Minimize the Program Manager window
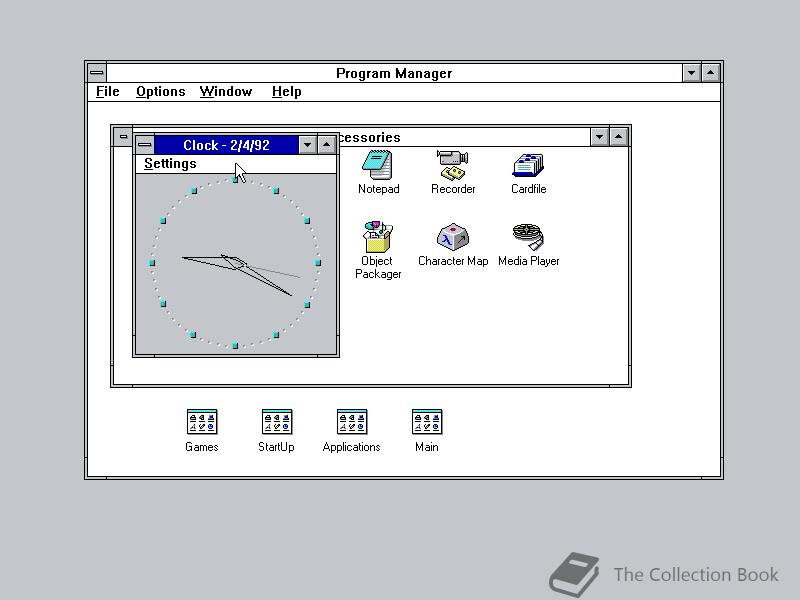 pos(691,73)
